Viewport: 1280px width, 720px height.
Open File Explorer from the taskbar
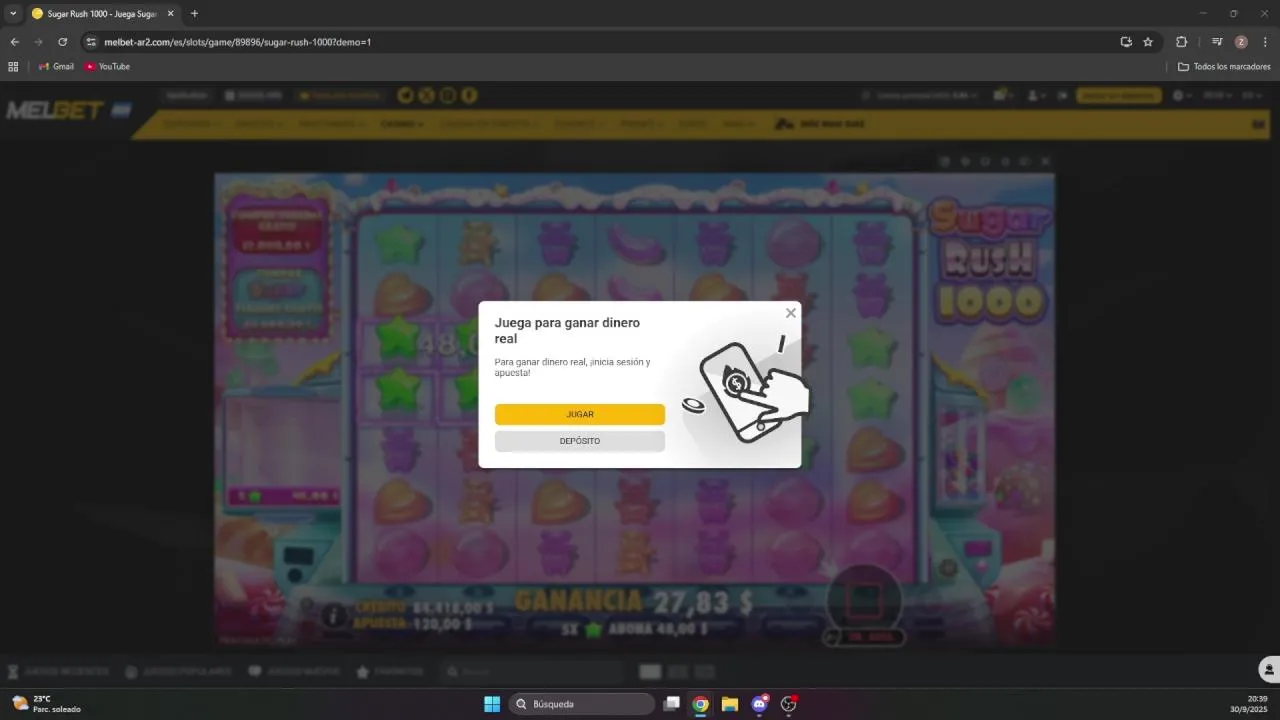[730, 704]
